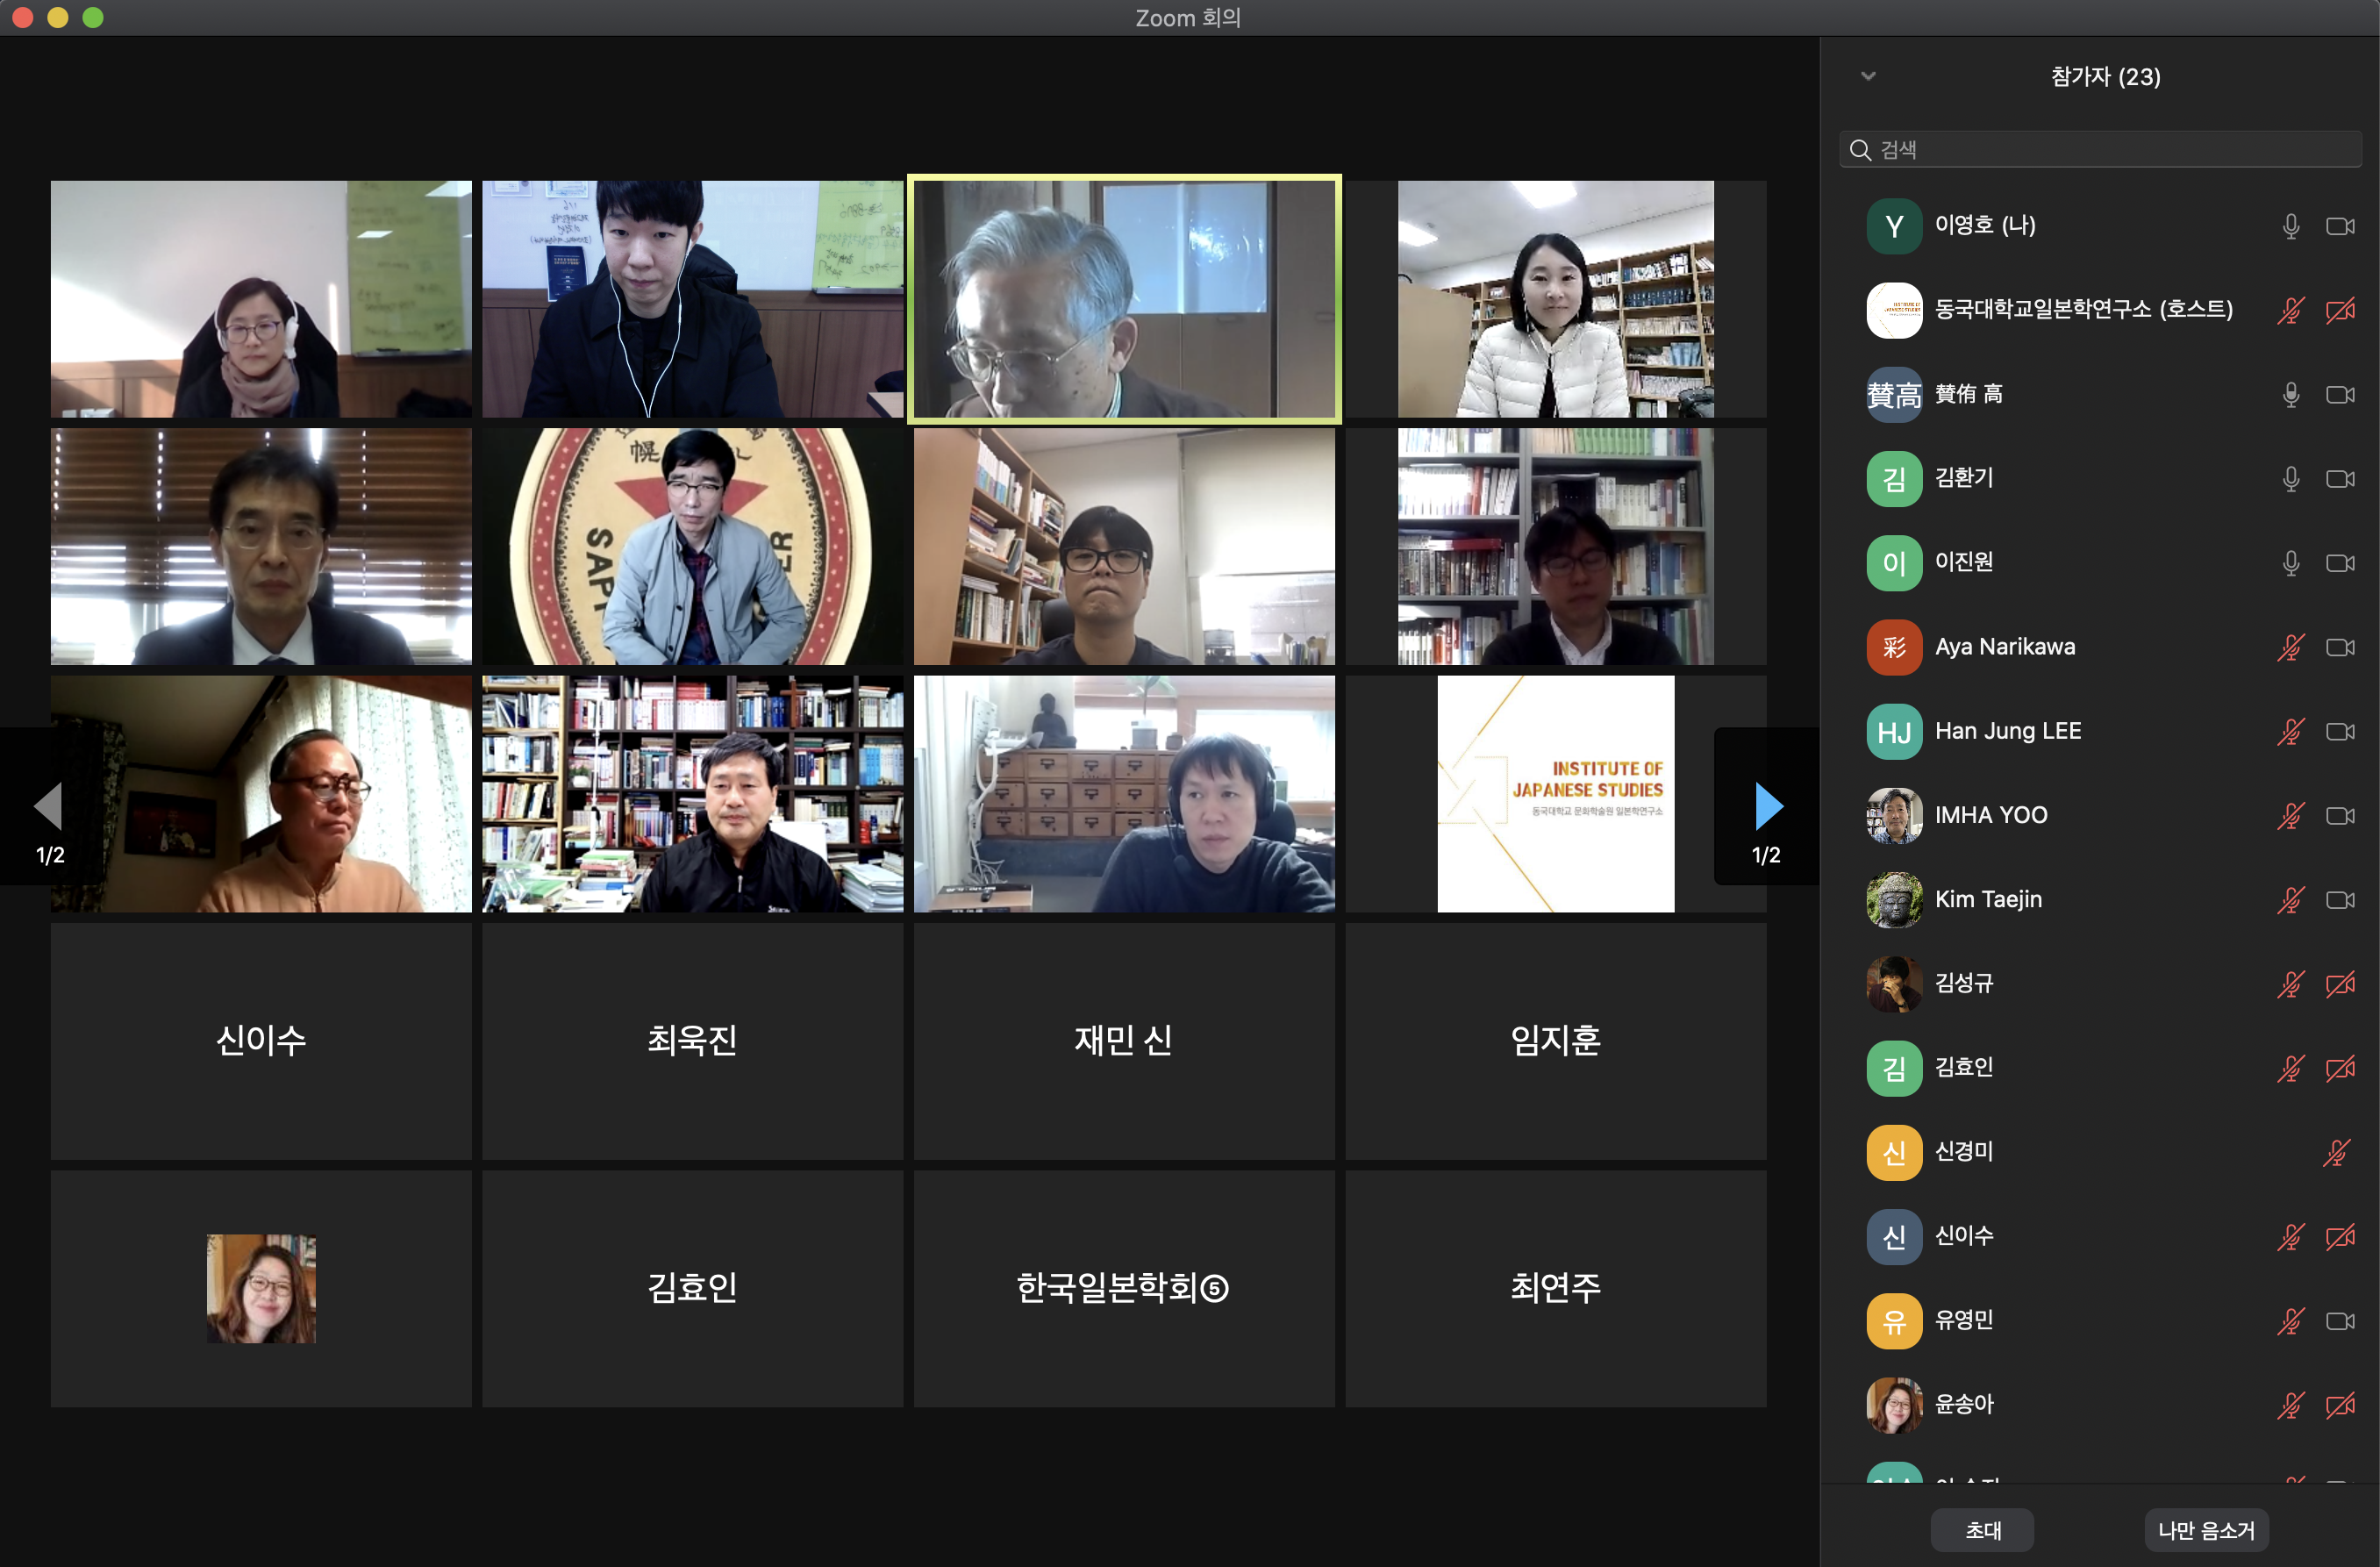Viewport: 2380px width, 1567px height.
Task: Select the 신이수 name tile in gallery
Action: [x=261, y=1041]
